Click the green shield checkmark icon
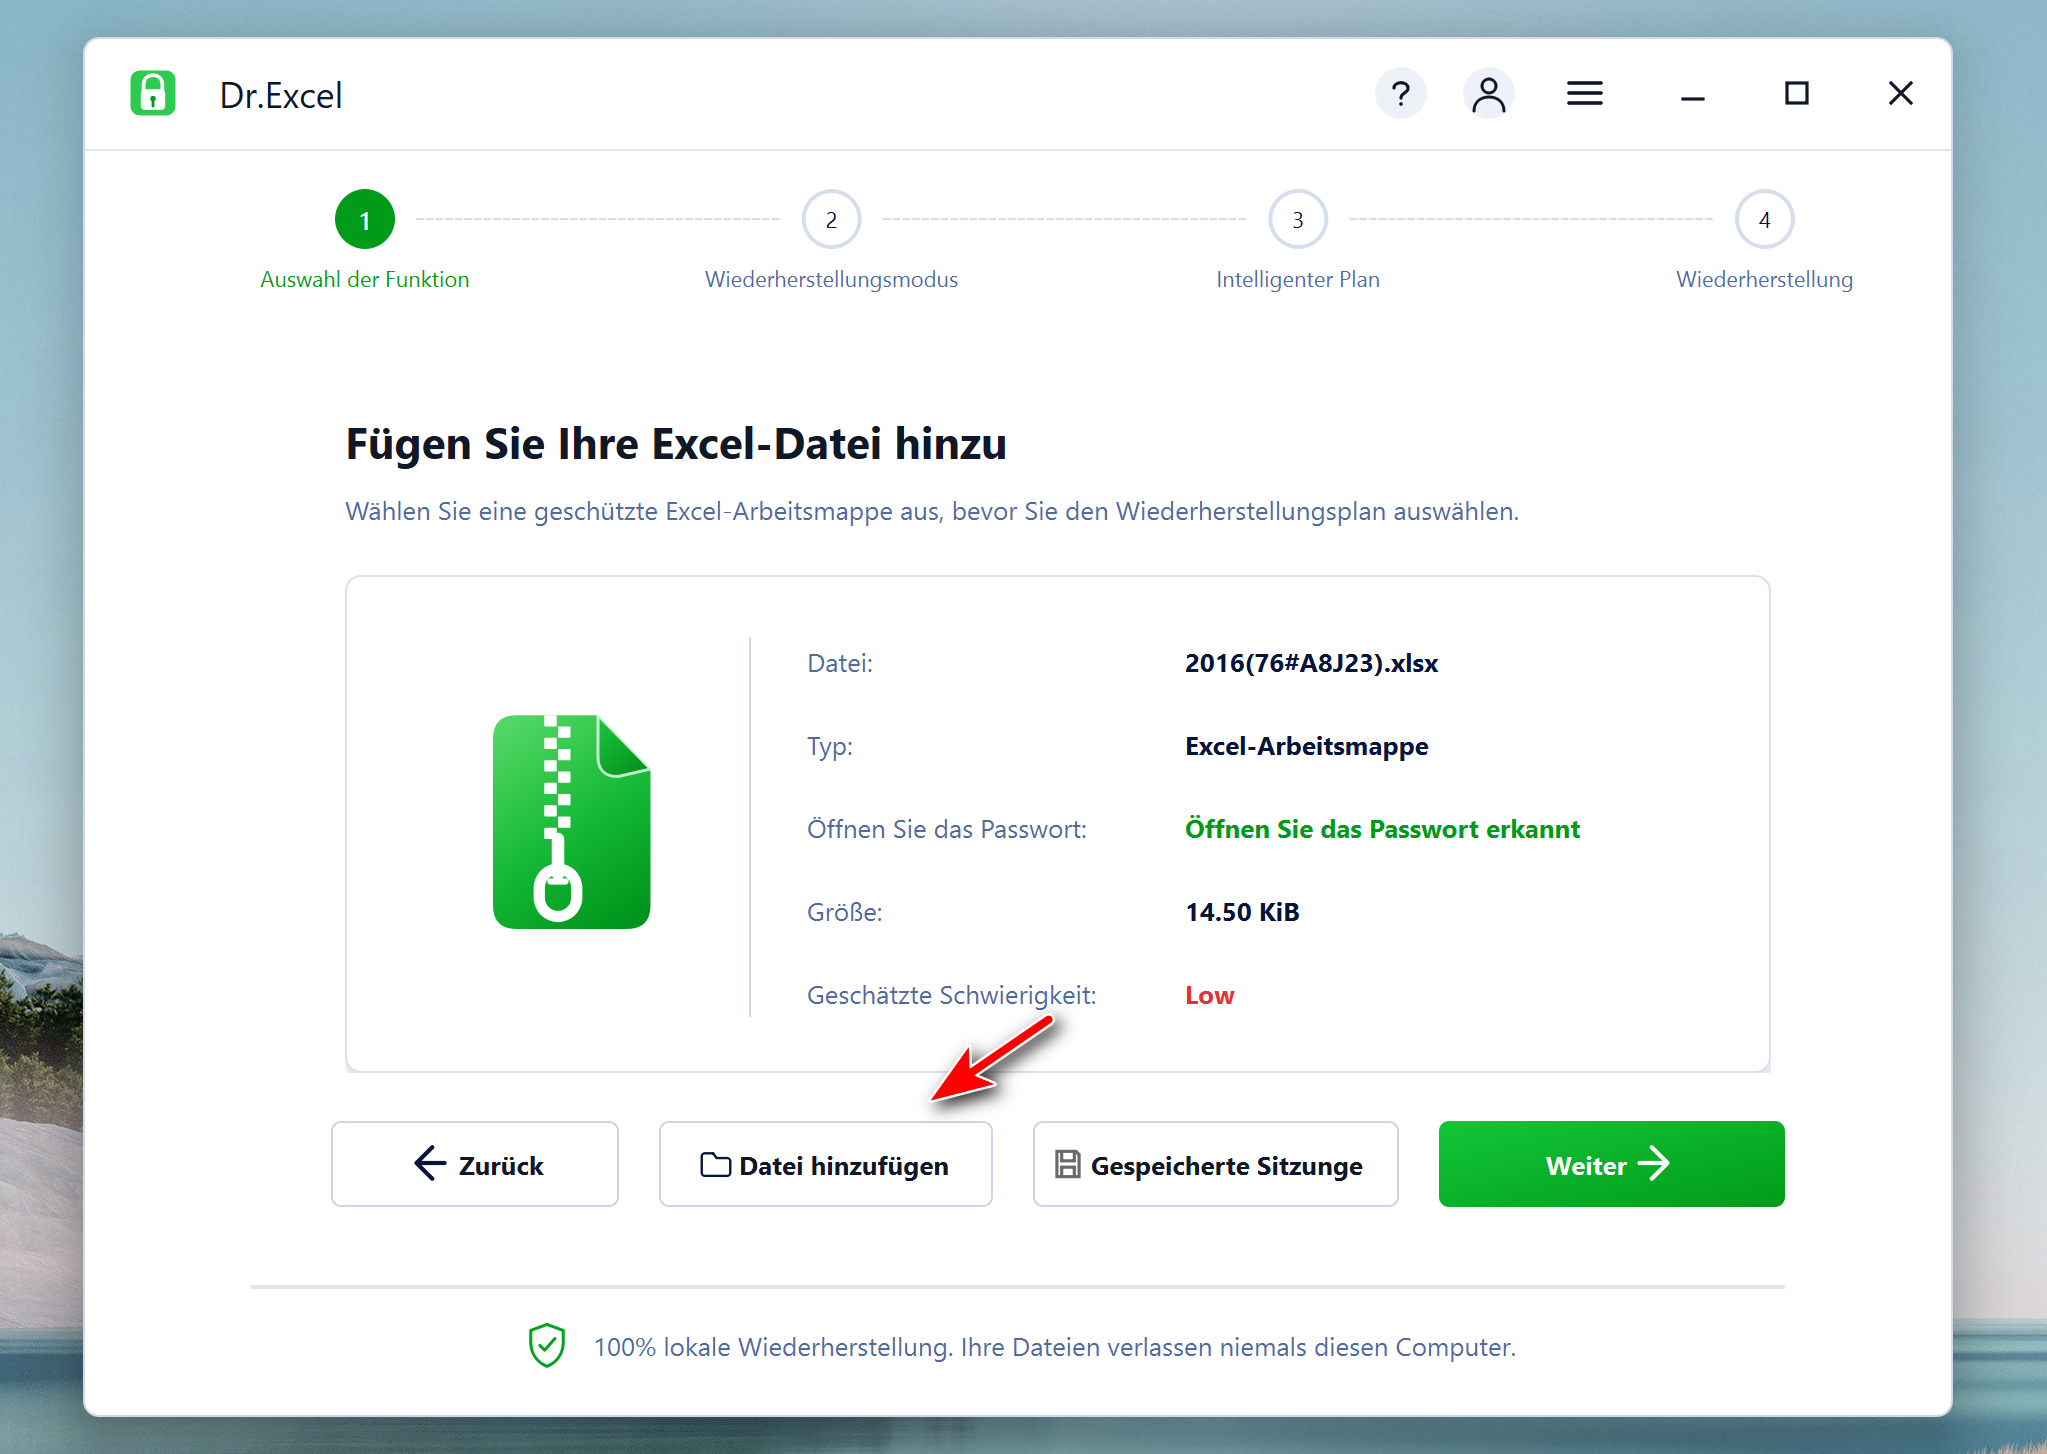Screen dimensions: 2047x1454 [547, 1345]
